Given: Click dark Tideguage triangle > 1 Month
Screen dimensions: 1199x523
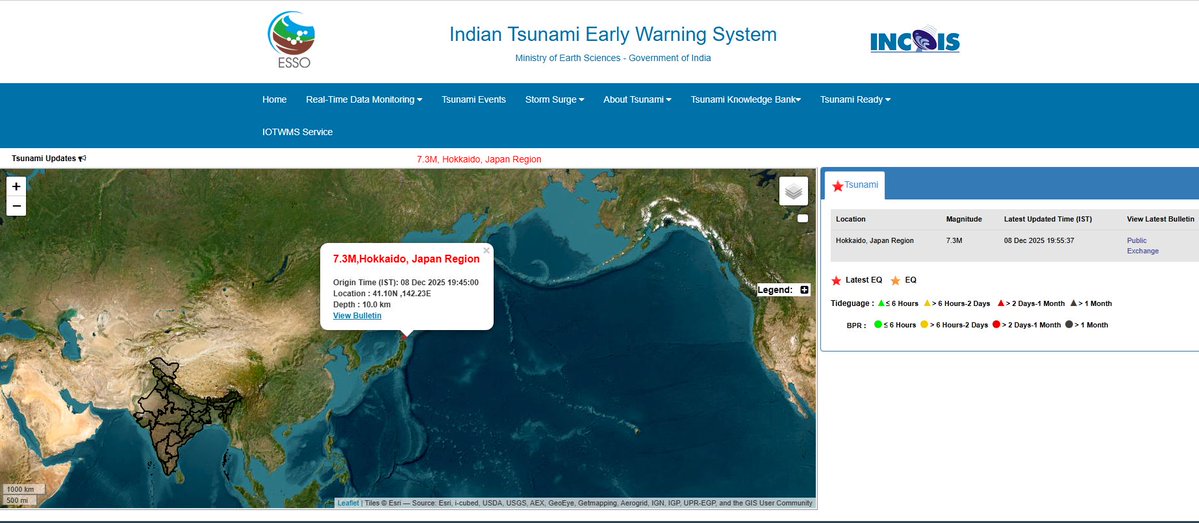Looking at the screenshot, I should click(1074, 303).
